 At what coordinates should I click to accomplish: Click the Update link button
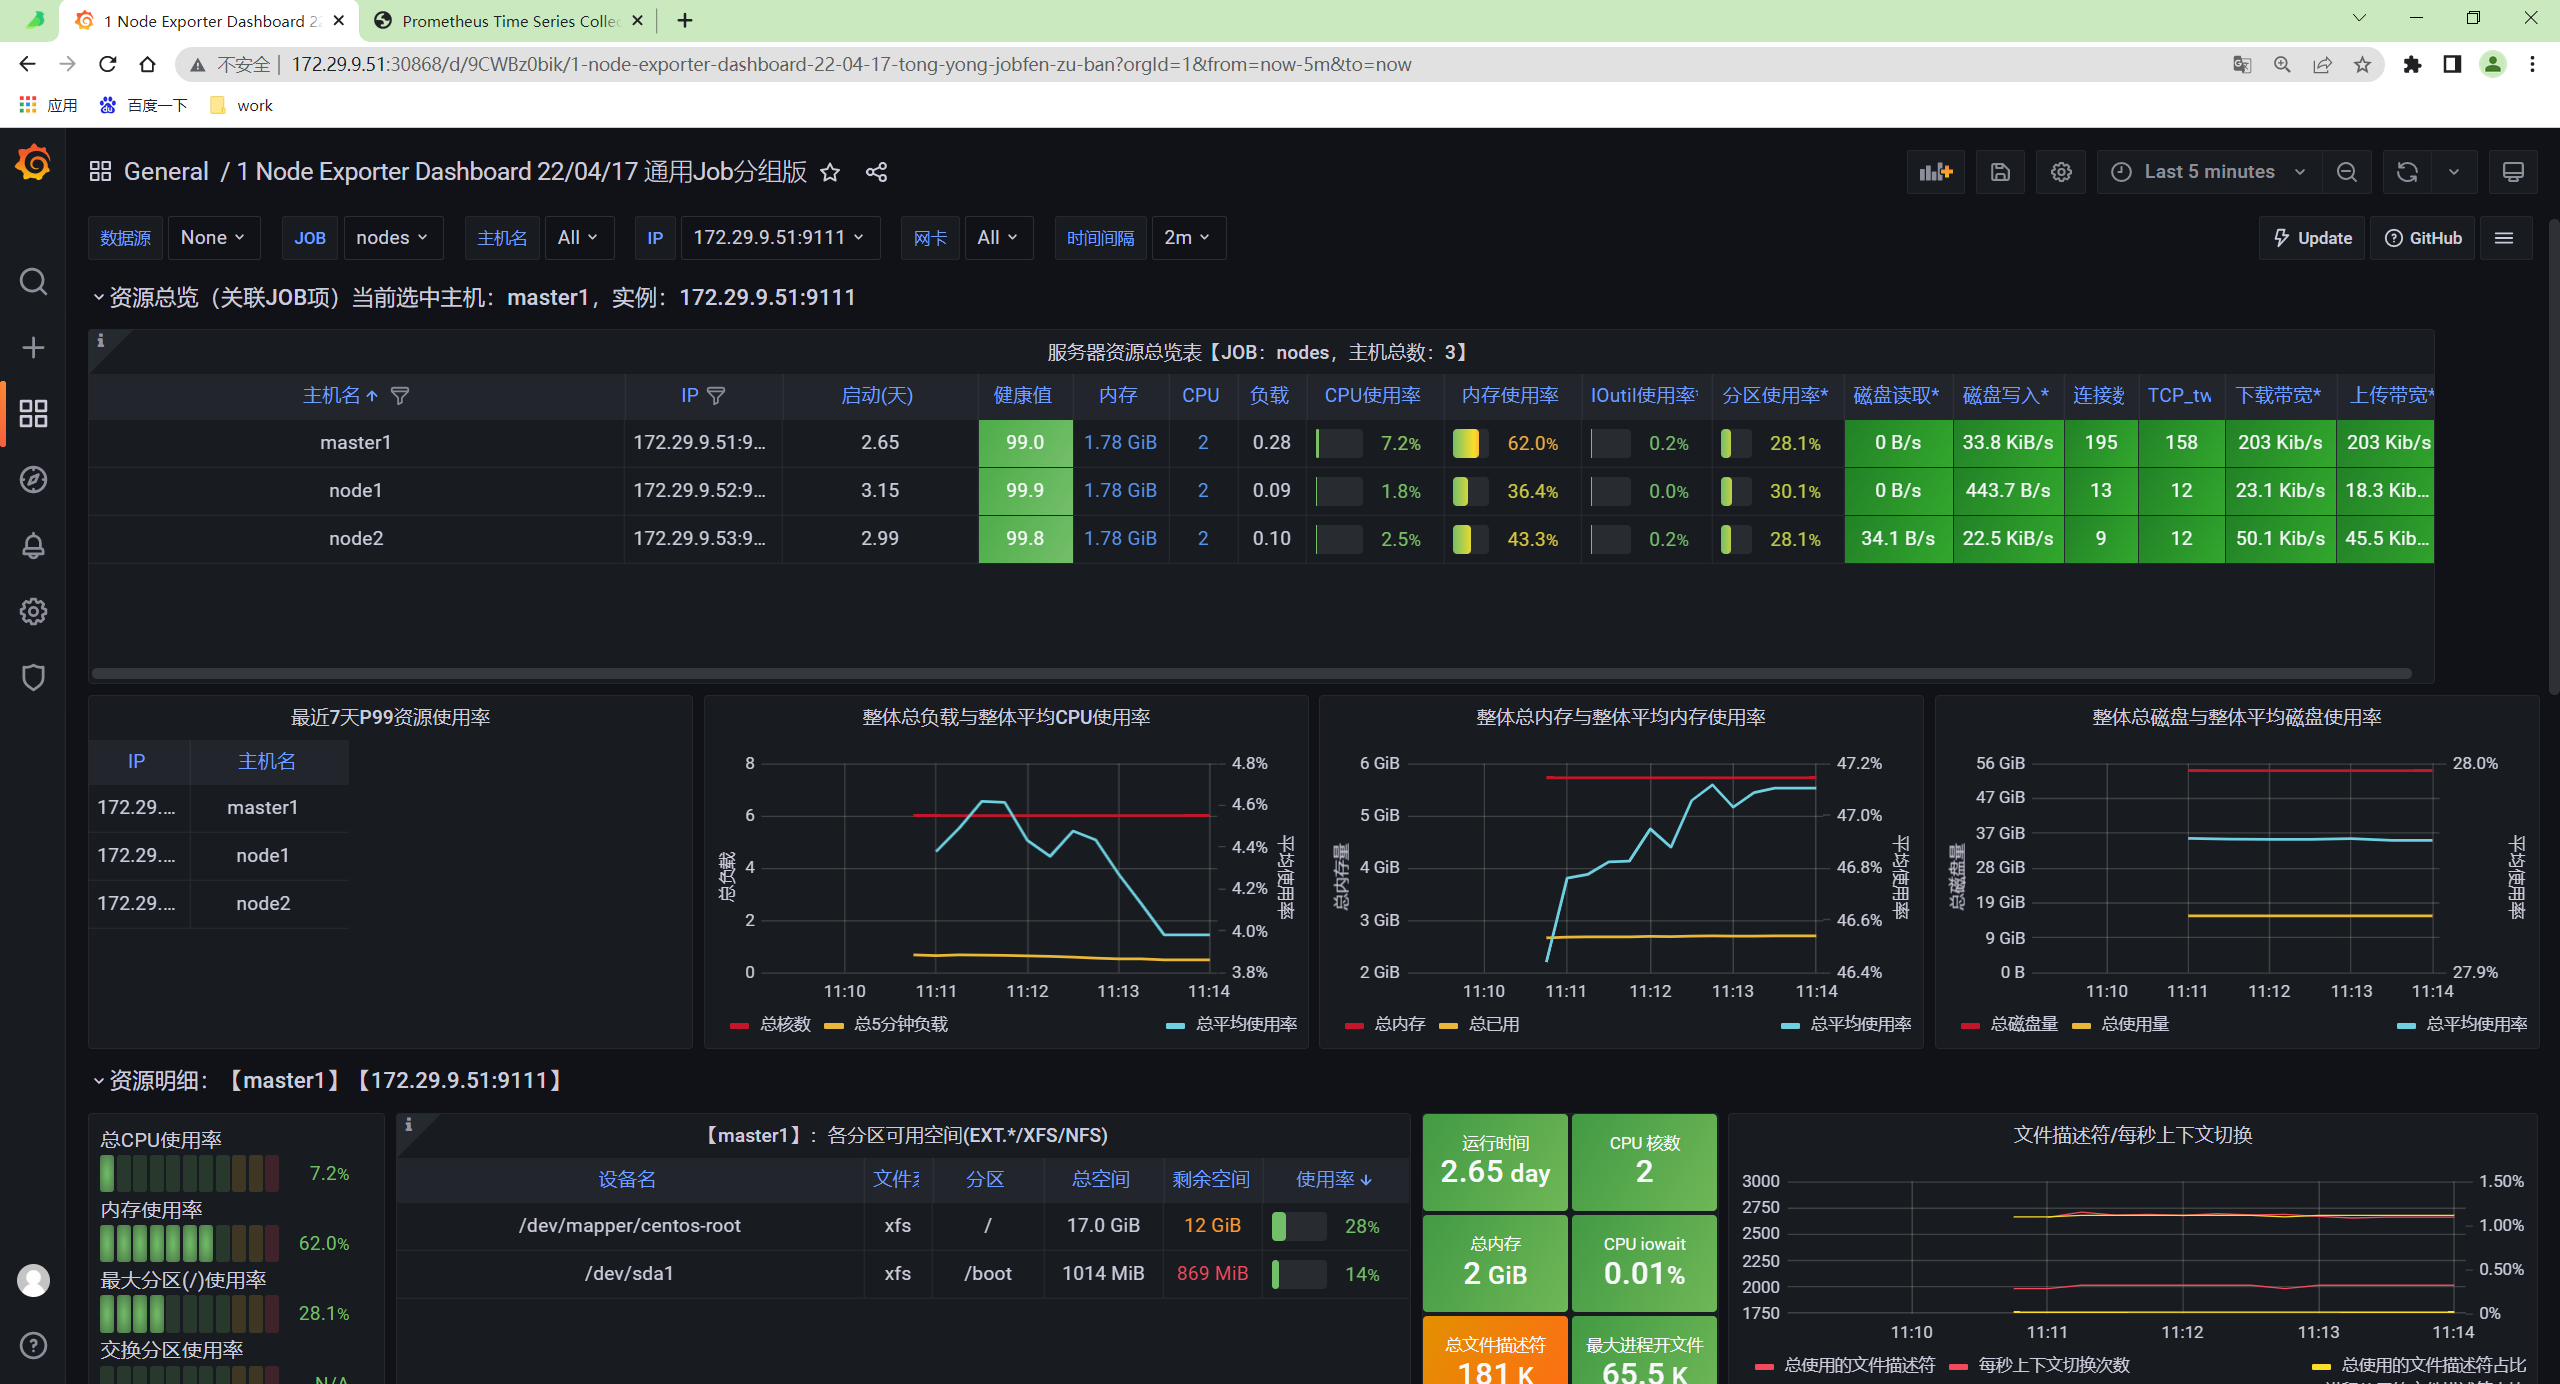[x=2312, y=238]
